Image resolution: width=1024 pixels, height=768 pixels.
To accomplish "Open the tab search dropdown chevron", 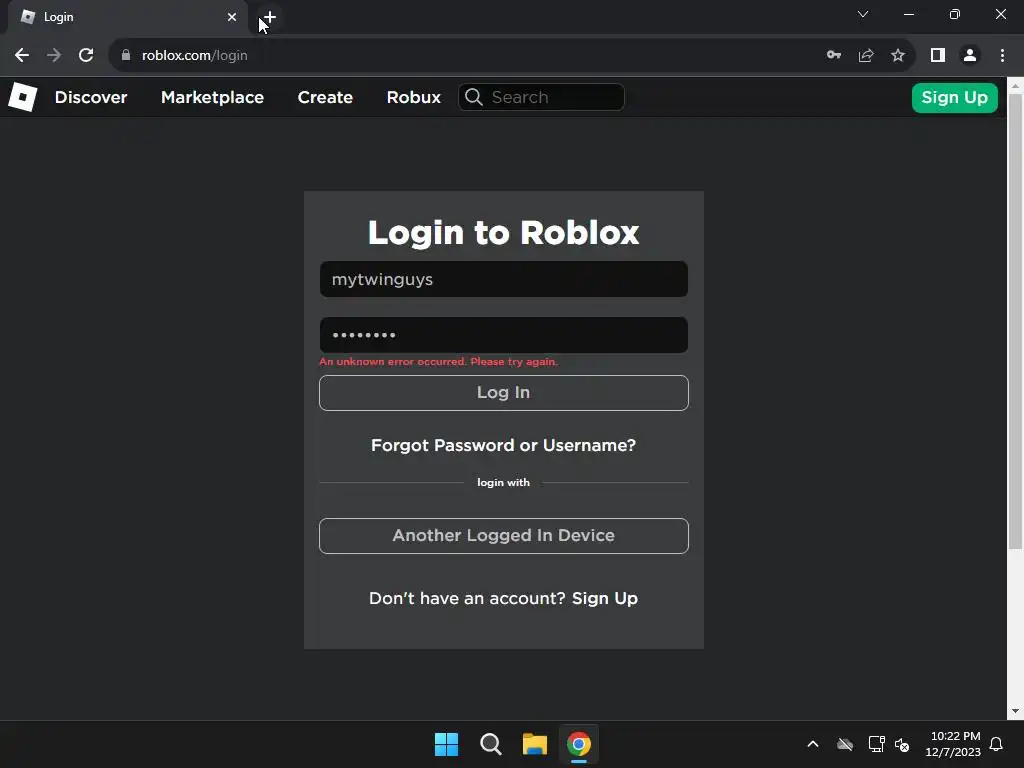I will [863, 14].
